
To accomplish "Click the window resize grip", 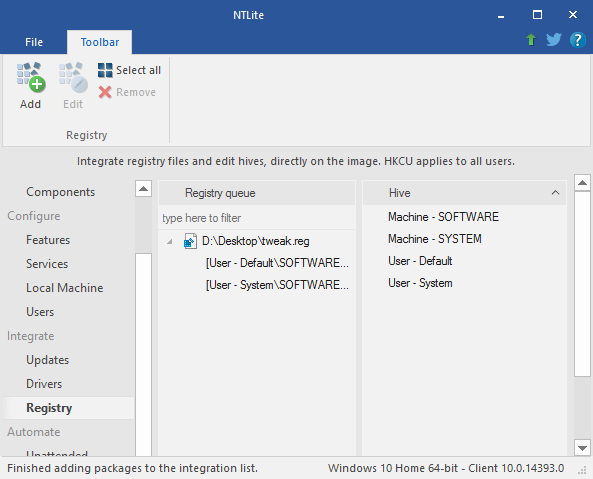I will [x=582, y=470].
